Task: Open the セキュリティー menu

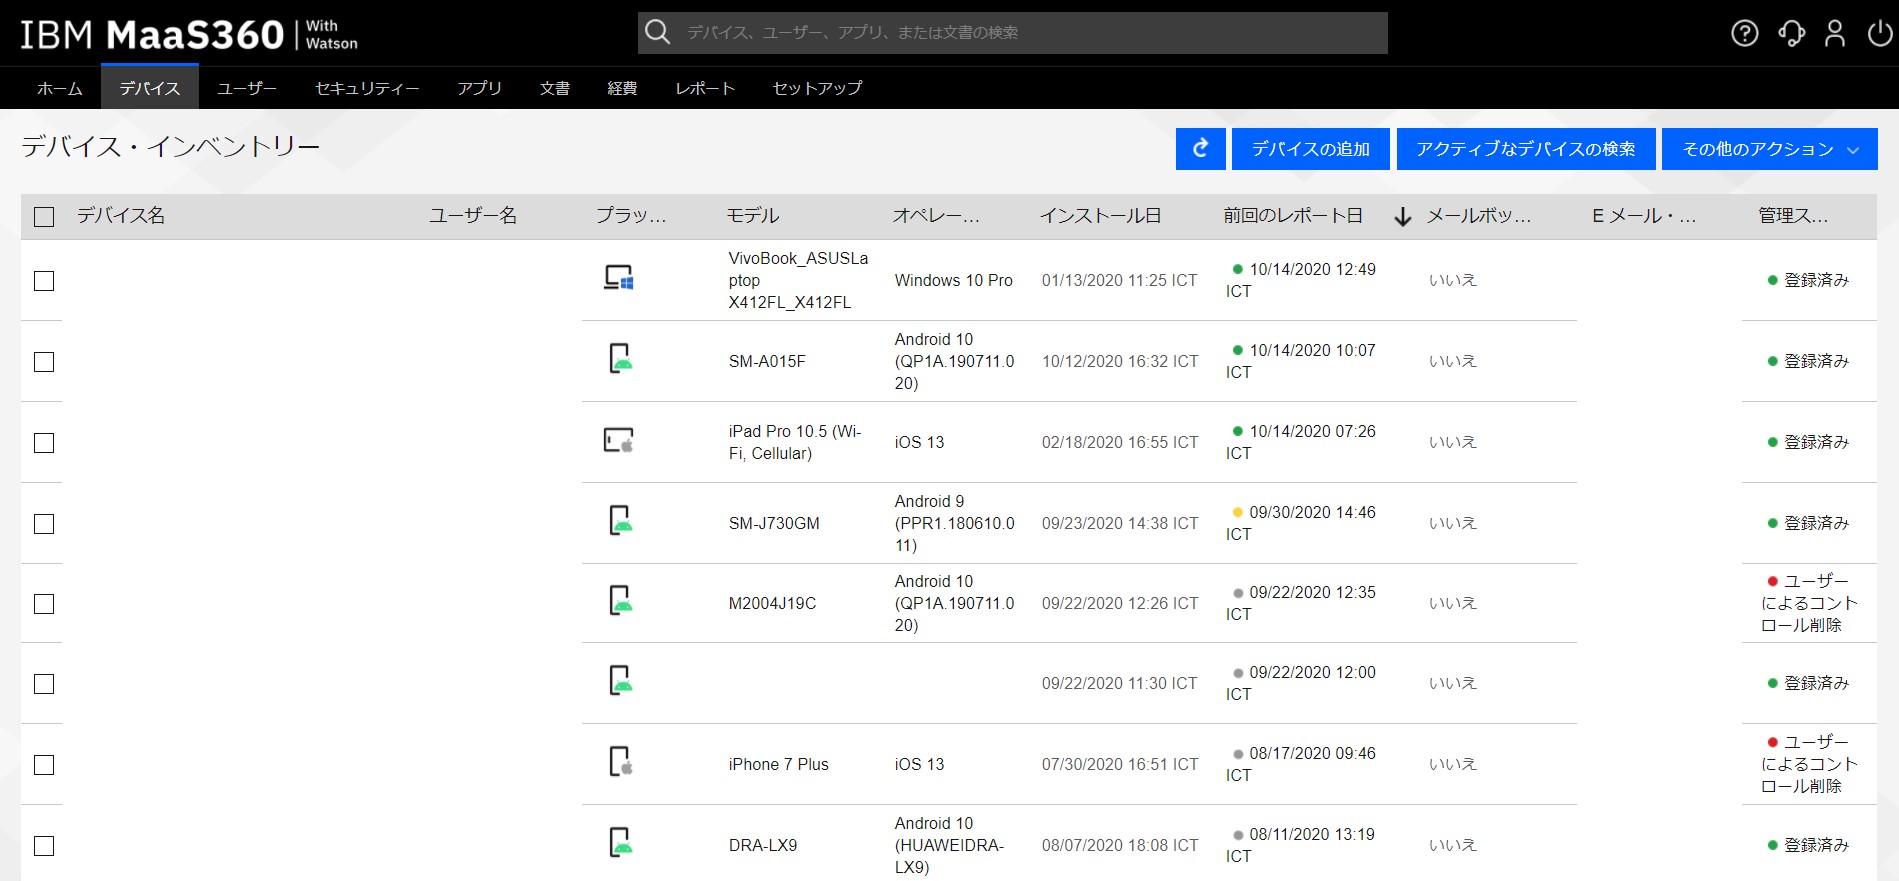Action: (x=367, y=88)
